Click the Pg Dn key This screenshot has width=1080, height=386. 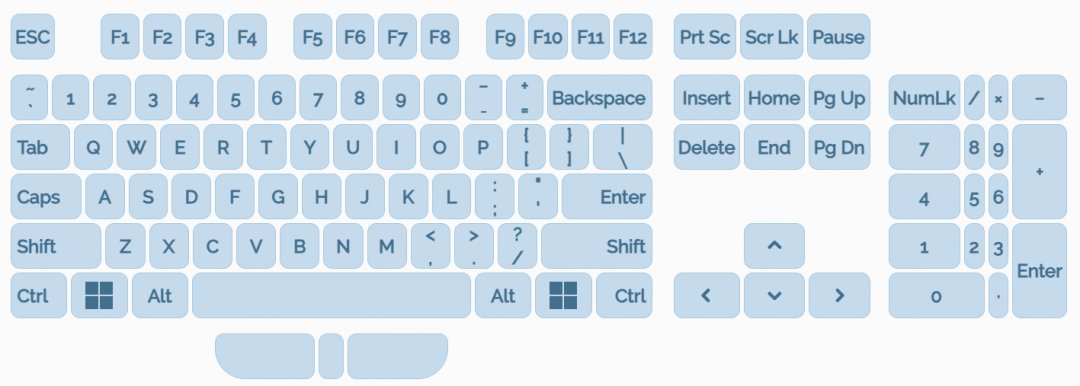[x=839, y=148]
